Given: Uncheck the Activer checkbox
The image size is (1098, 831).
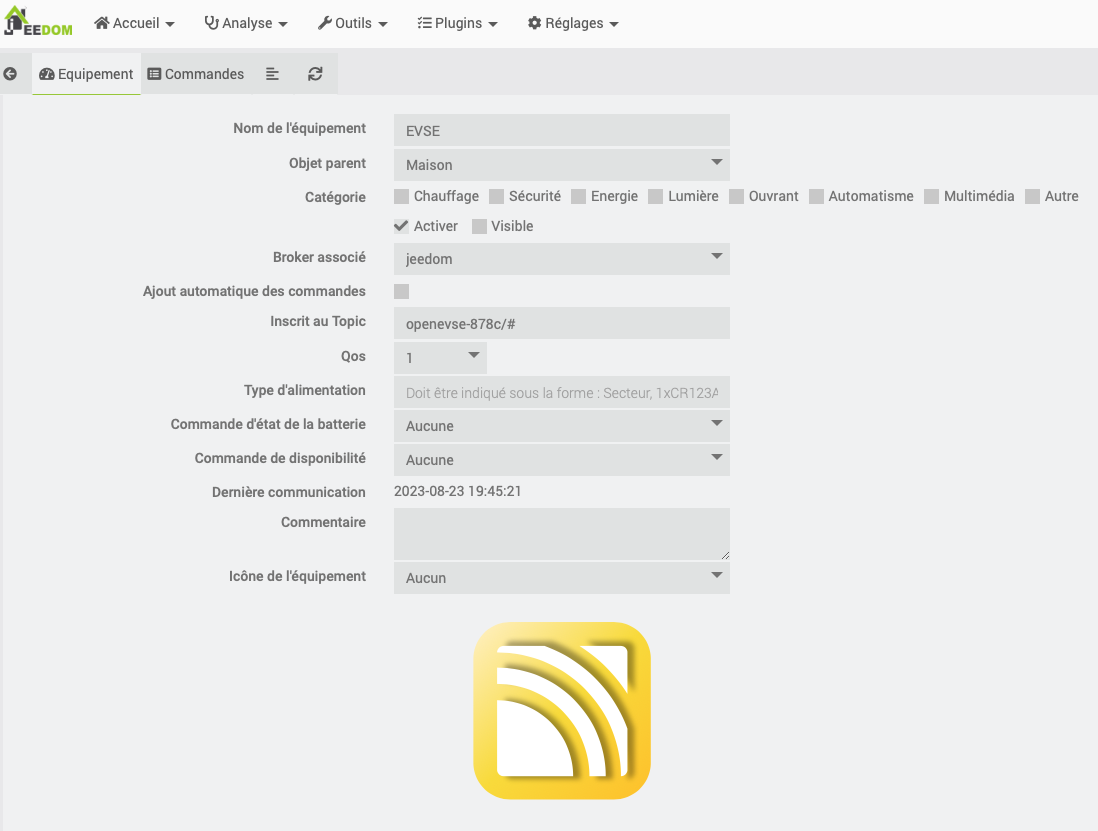Looking at the screenshot, I should pos(401,226).
